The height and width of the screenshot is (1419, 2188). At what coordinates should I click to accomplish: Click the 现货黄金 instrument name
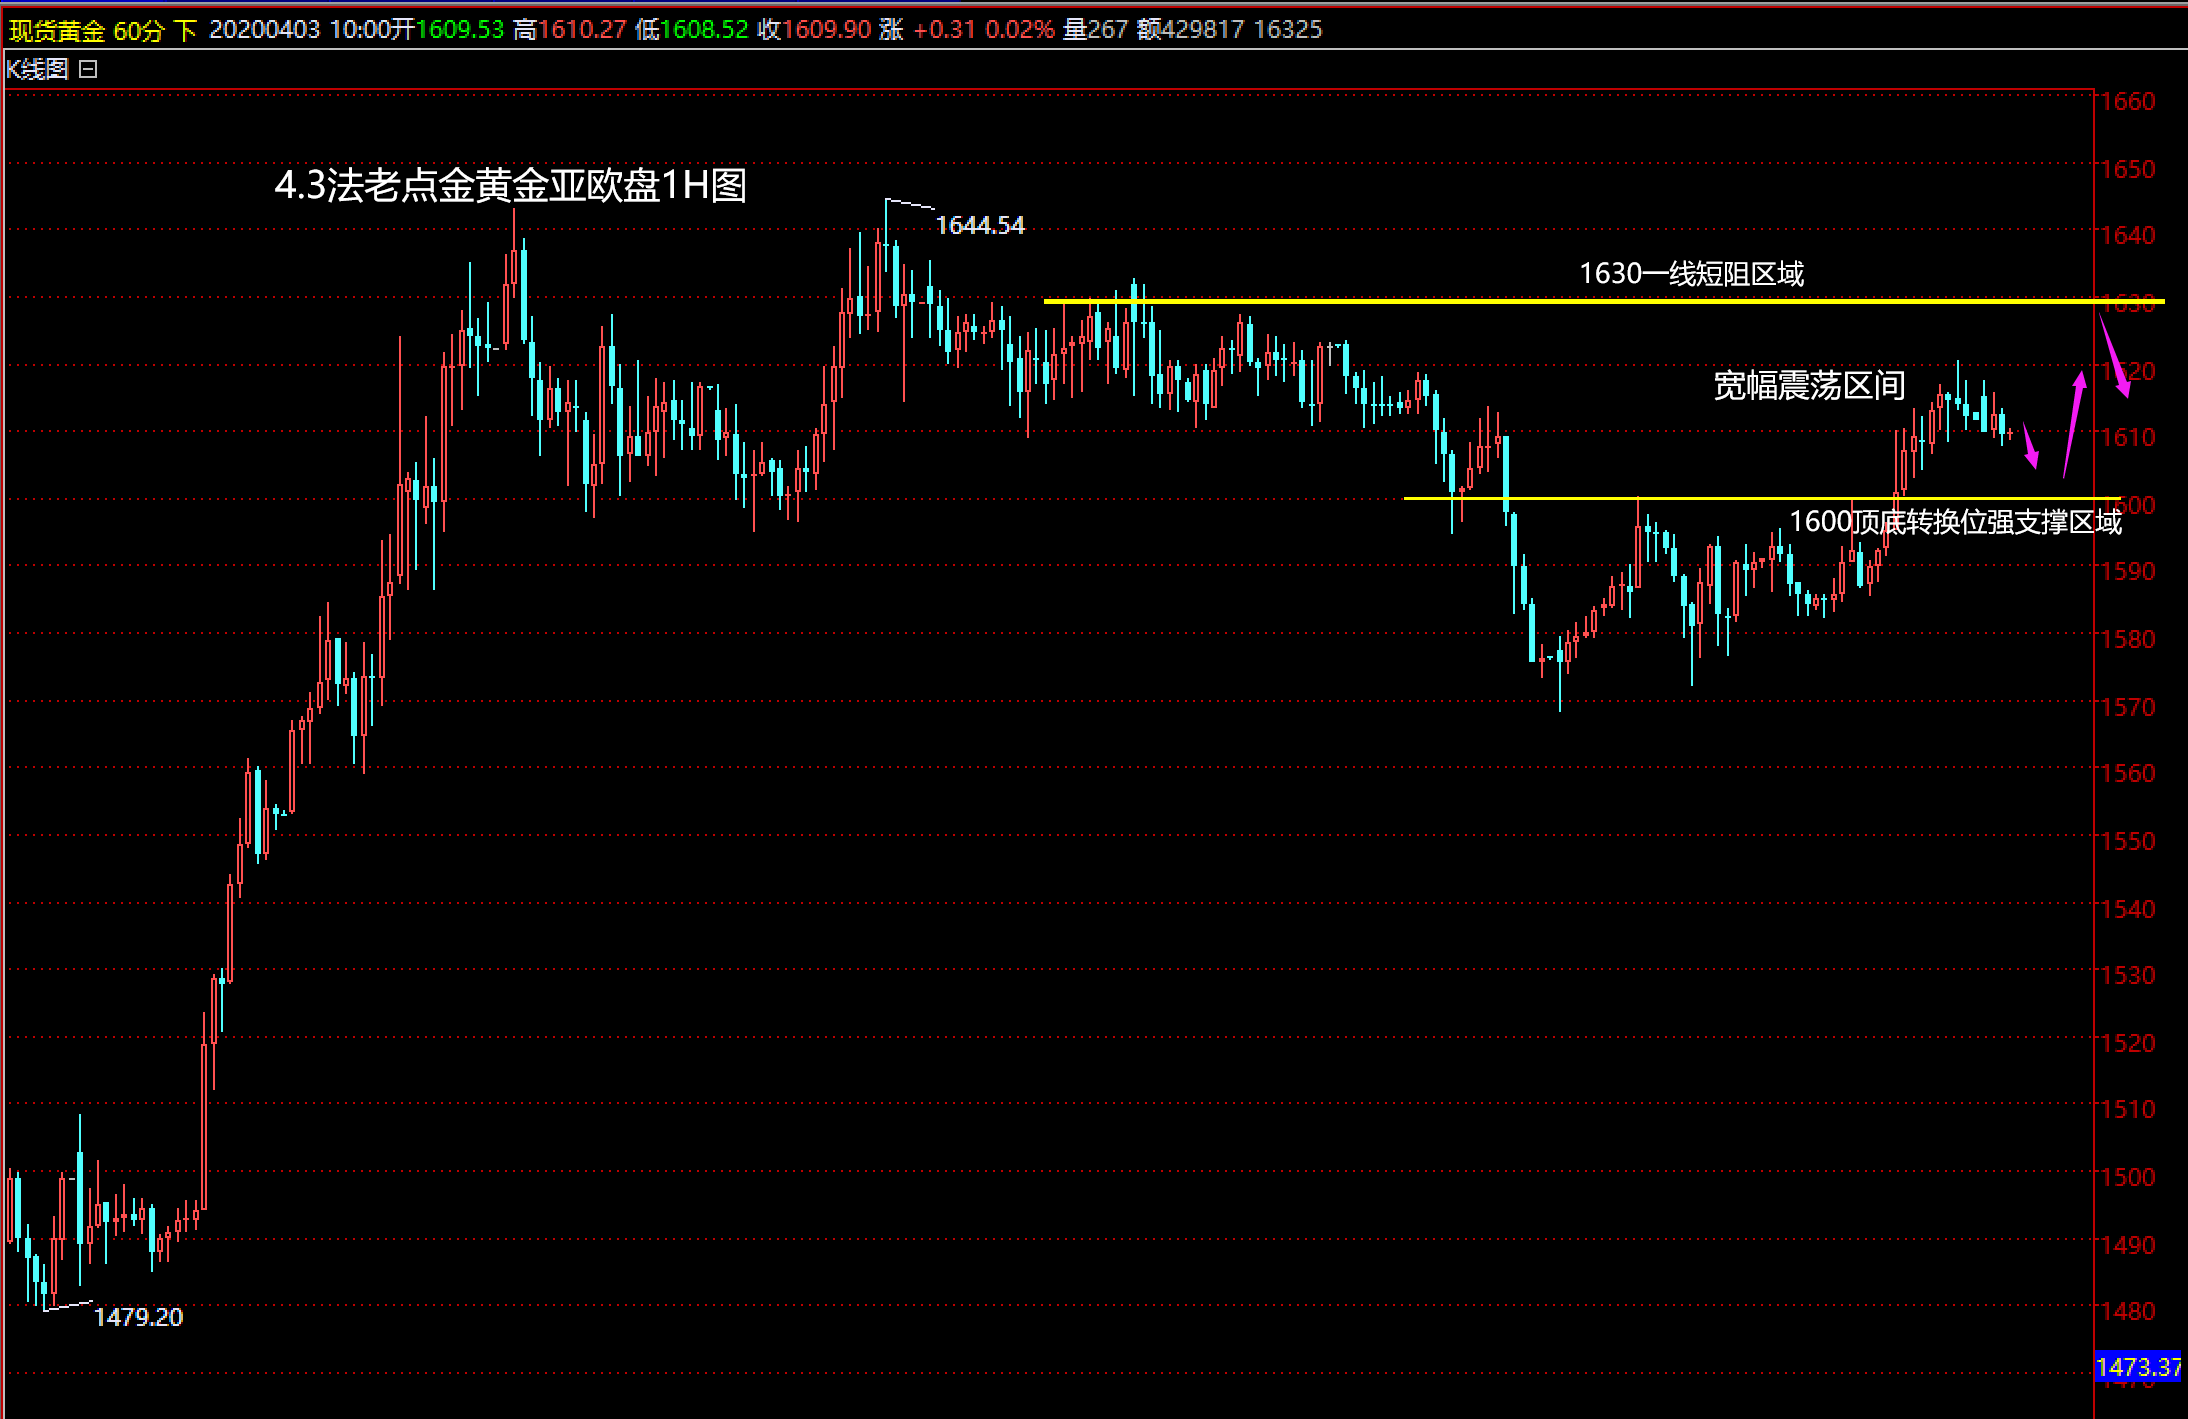pyautogui.click(x=57, y=30)
